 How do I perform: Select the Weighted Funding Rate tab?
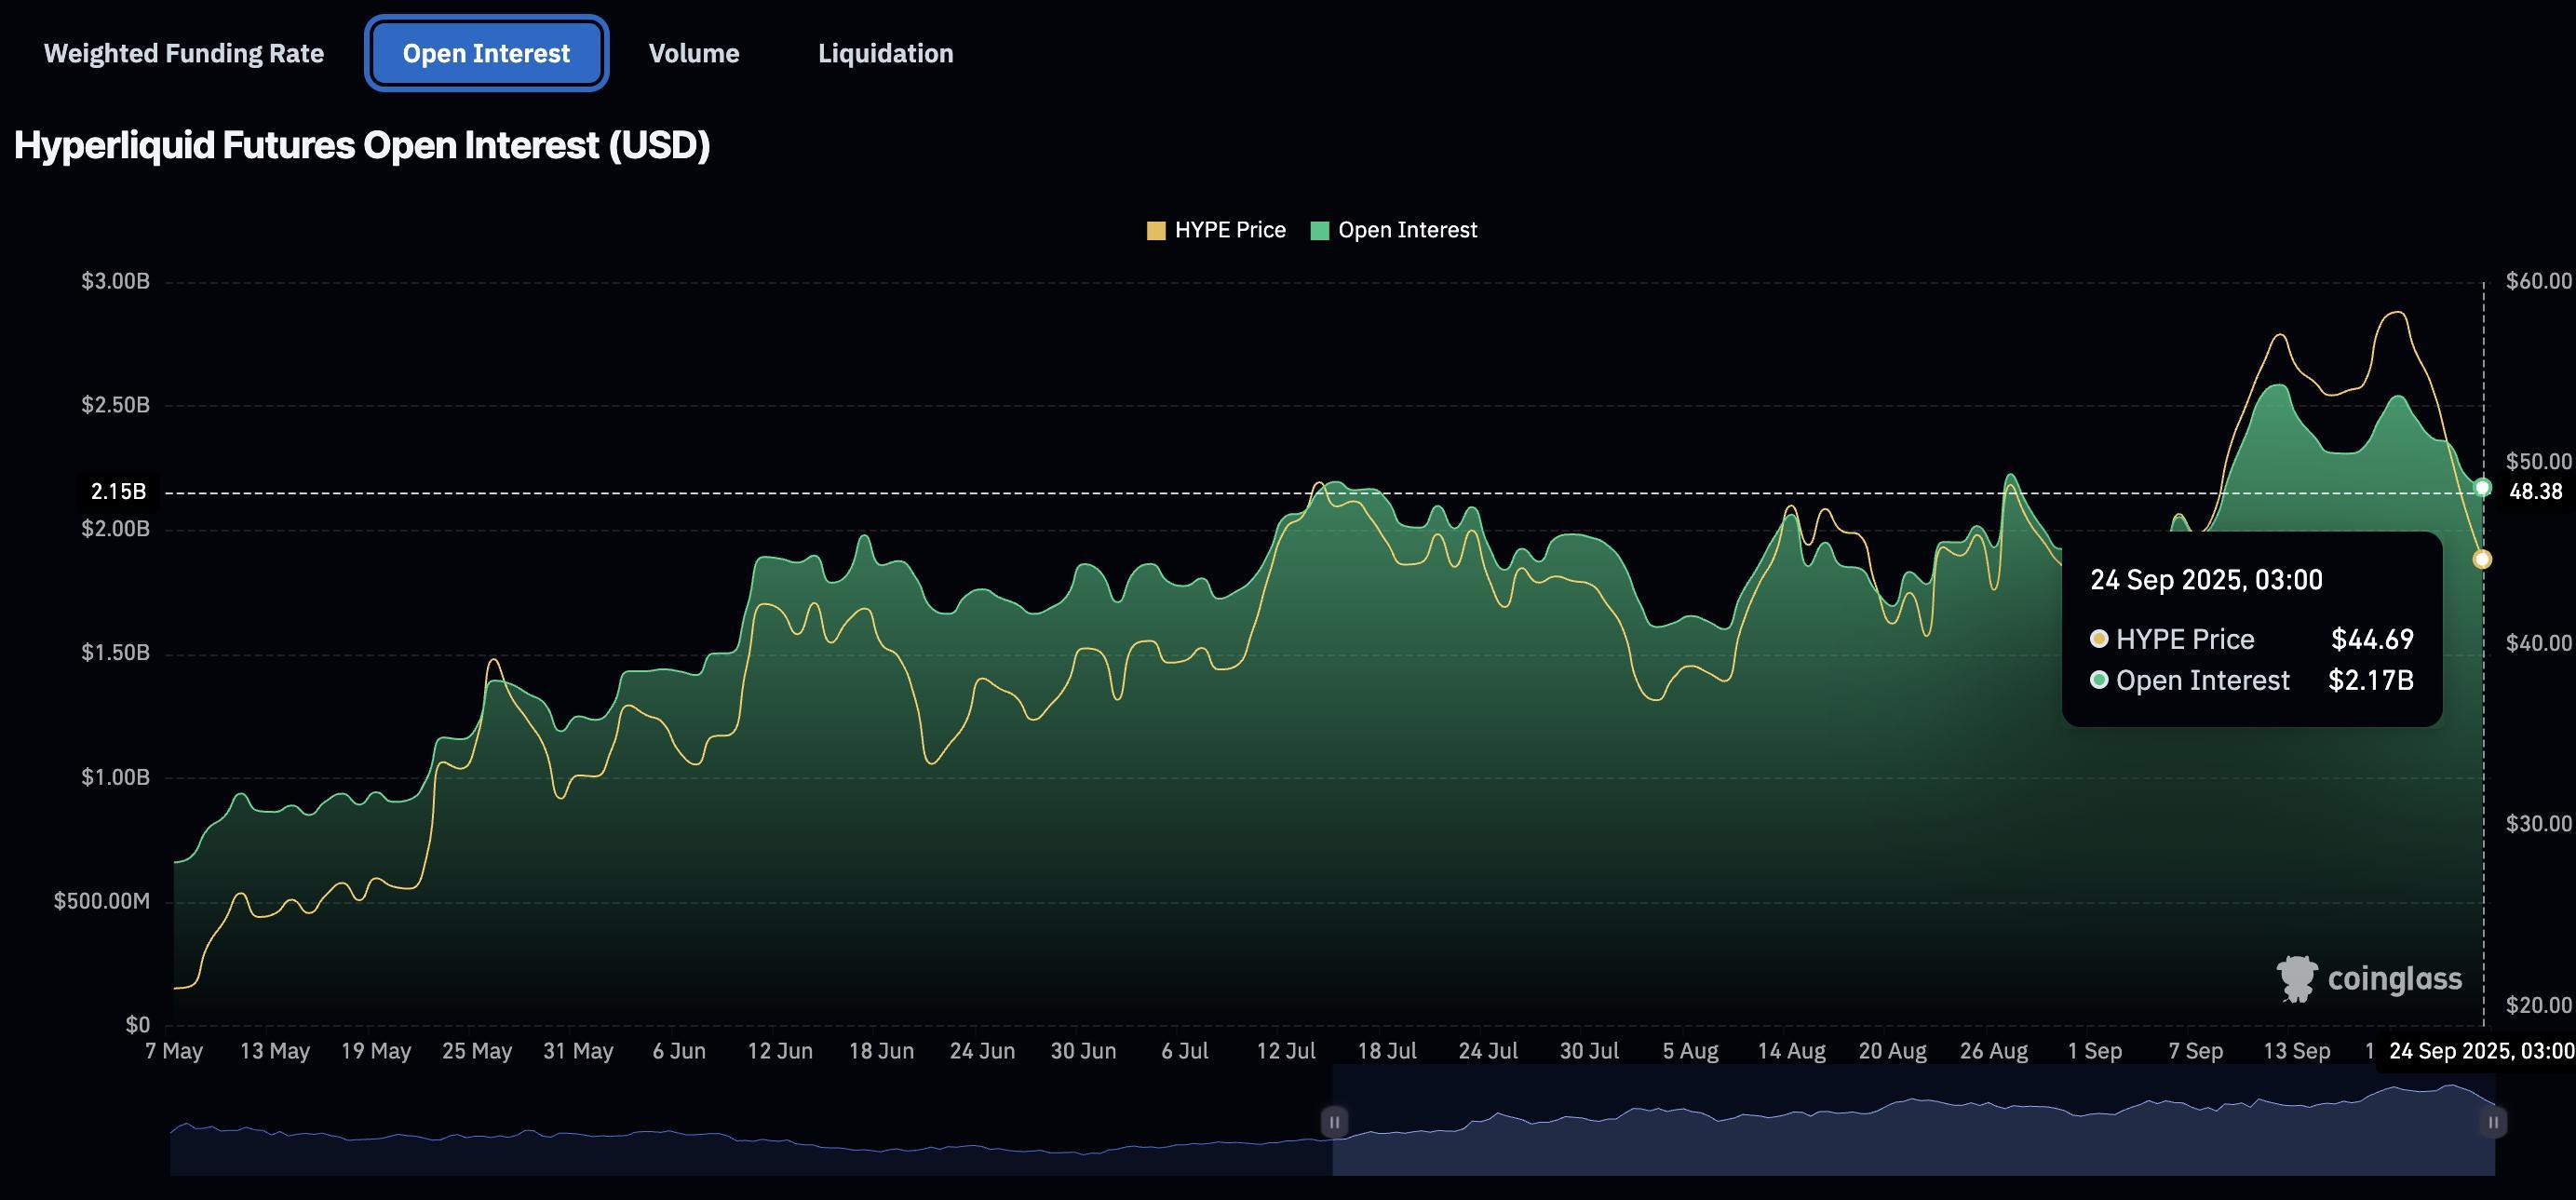184,53
